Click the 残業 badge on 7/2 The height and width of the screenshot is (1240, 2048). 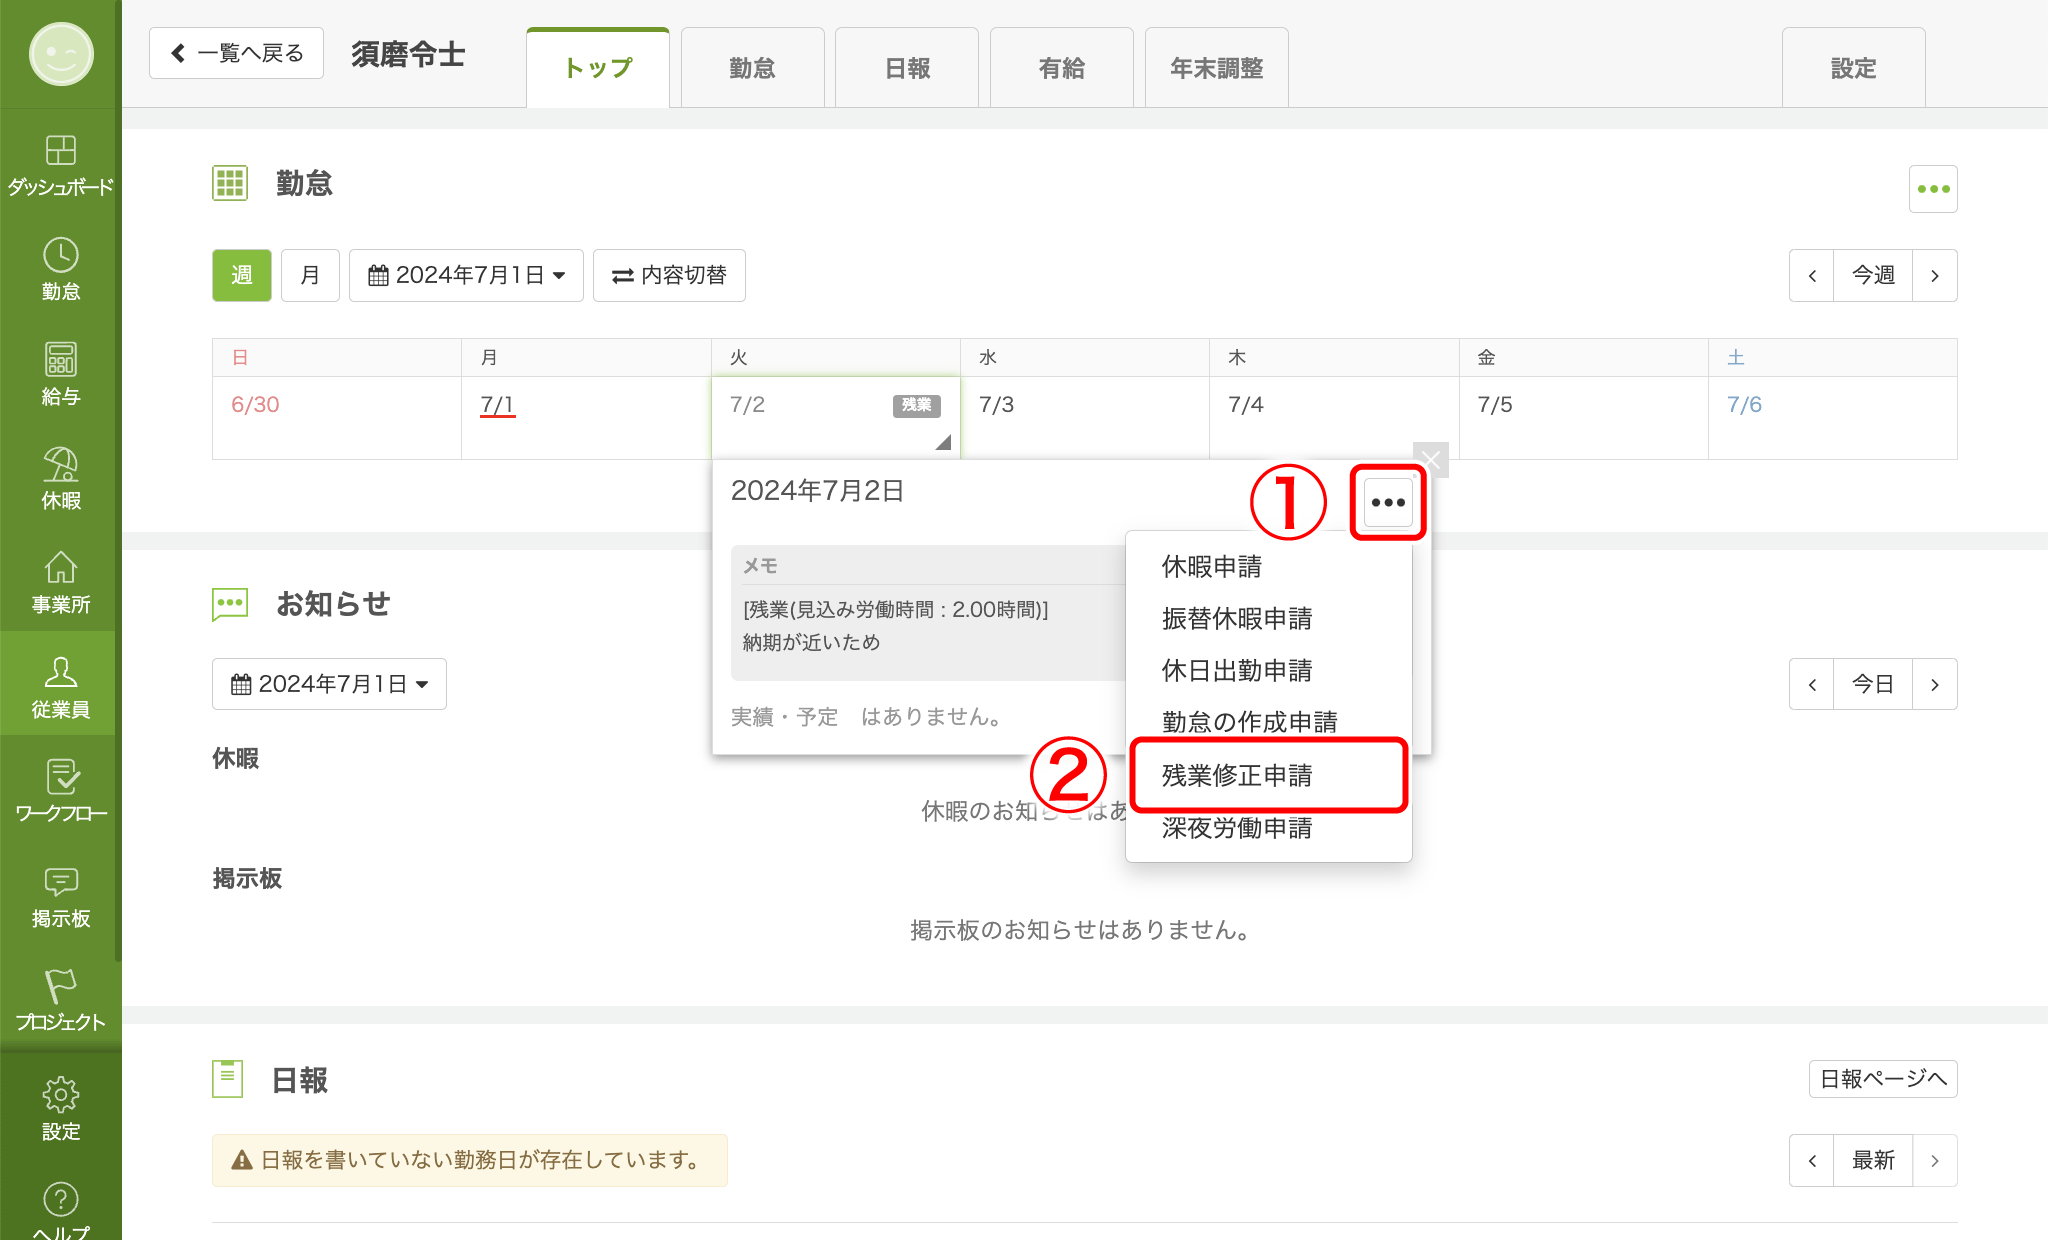point(916,405)
